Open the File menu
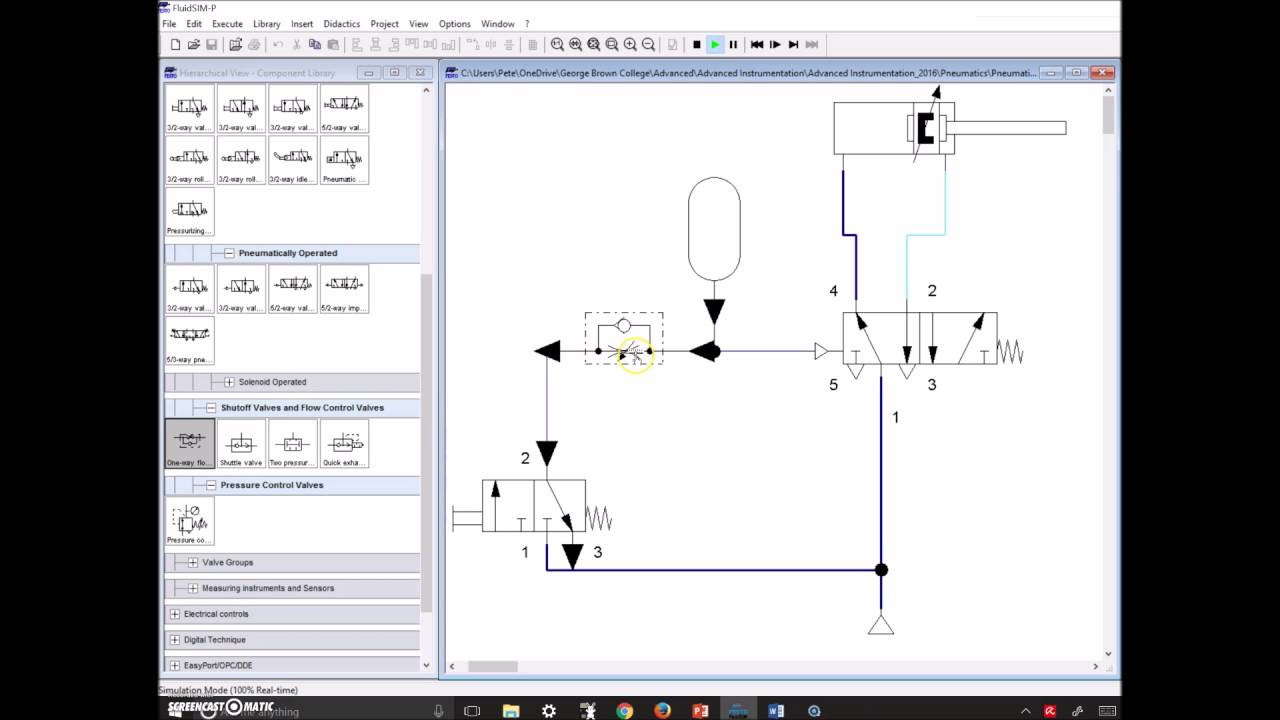This screenshot has height=720, width=1280. 169,24
